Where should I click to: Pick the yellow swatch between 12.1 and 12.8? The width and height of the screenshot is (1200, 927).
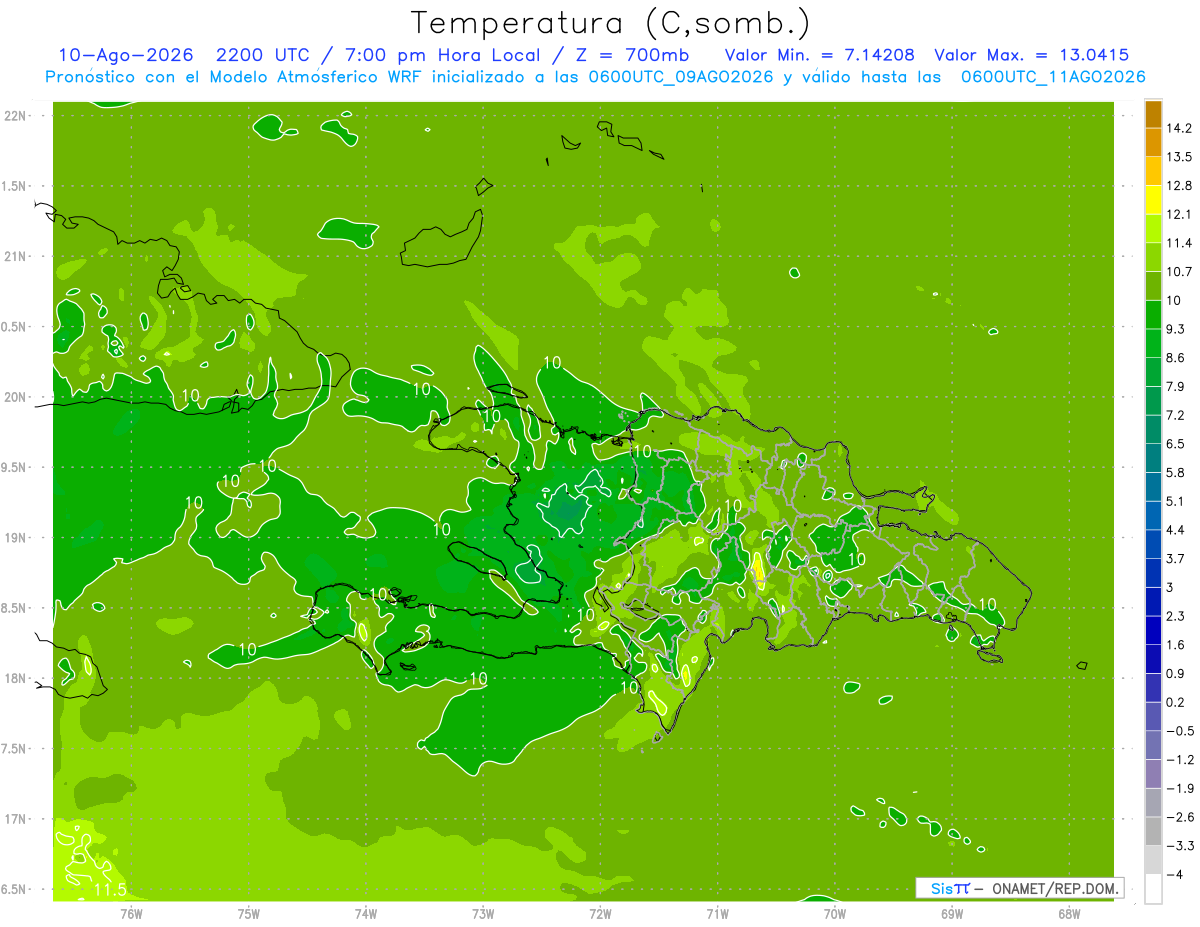(1153, 200)
